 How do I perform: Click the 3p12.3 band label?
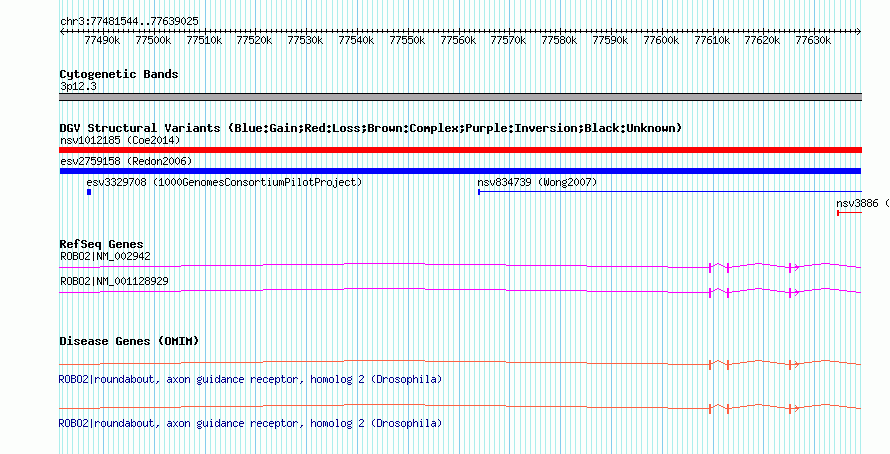pos(78,87)
